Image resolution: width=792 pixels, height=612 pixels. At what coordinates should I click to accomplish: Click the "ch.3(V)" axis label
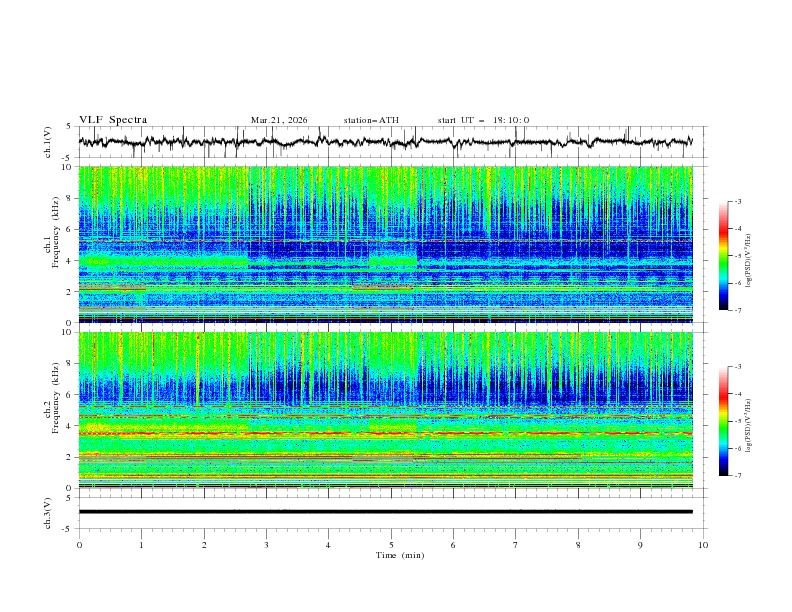pyautogui.click(x=48, y=513)
